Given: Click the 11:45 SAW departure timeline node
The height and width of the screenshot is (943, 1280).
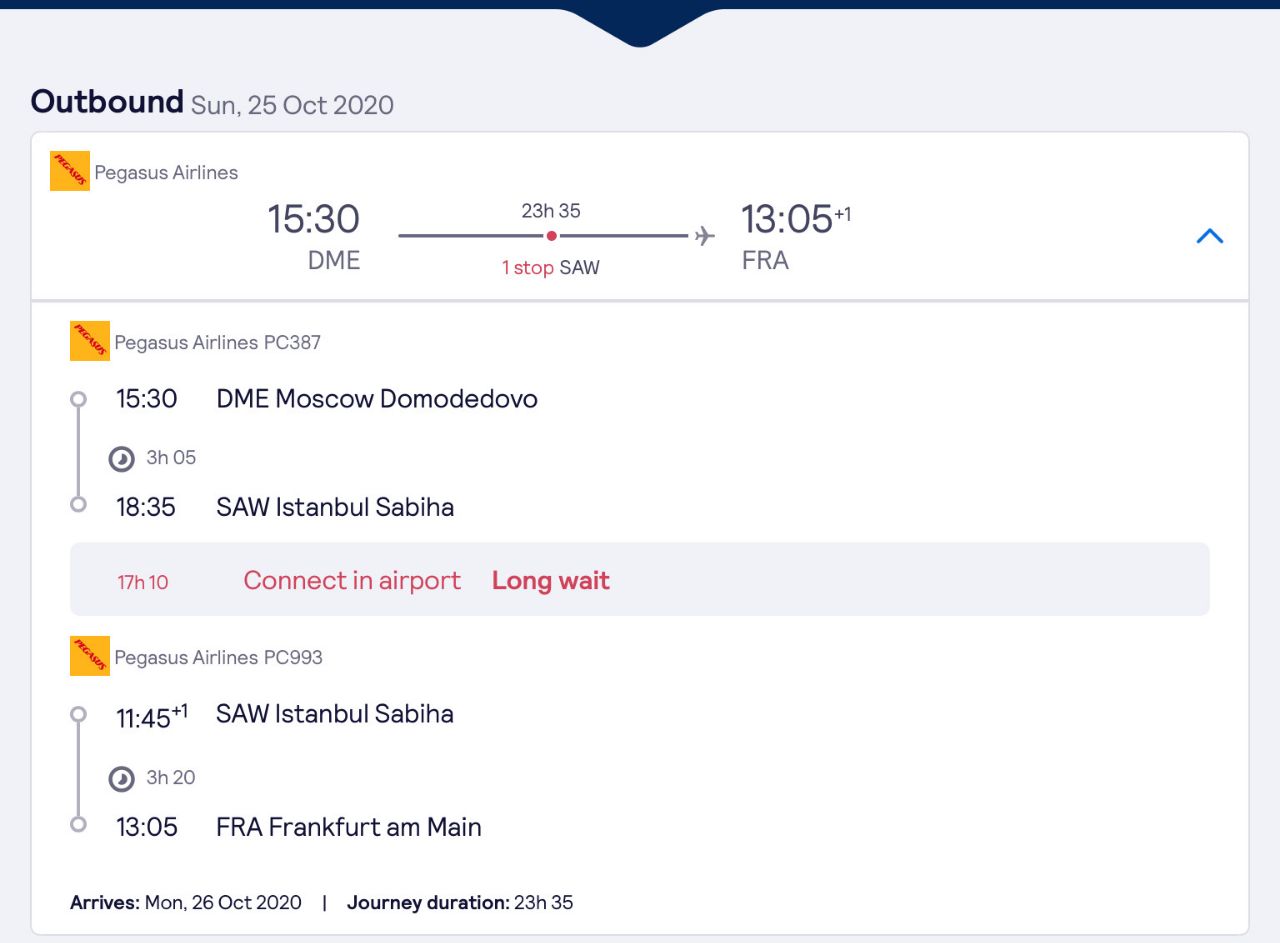Looking at the screenshot, I should 78,714.
